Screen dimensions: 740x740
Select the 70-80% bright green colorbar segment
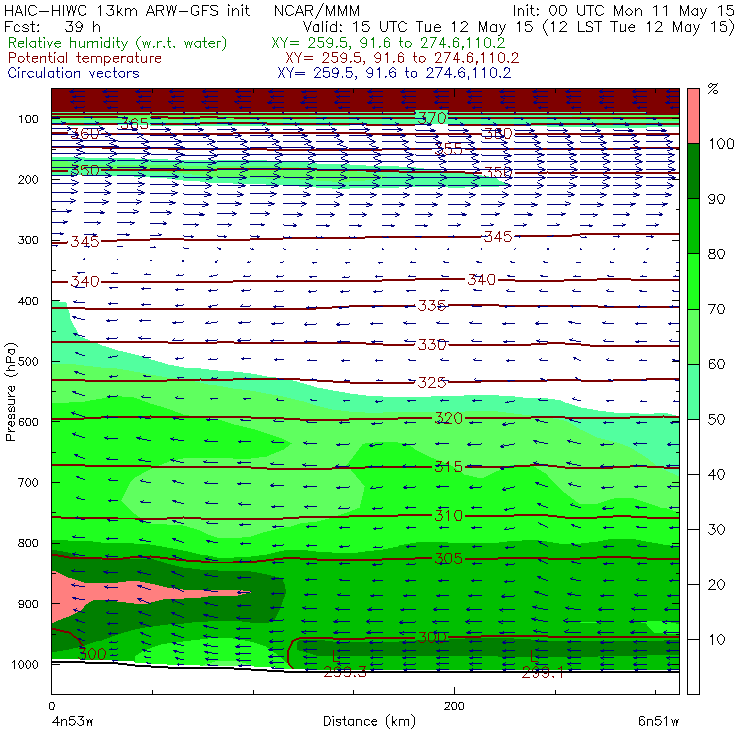pos(693,281)
